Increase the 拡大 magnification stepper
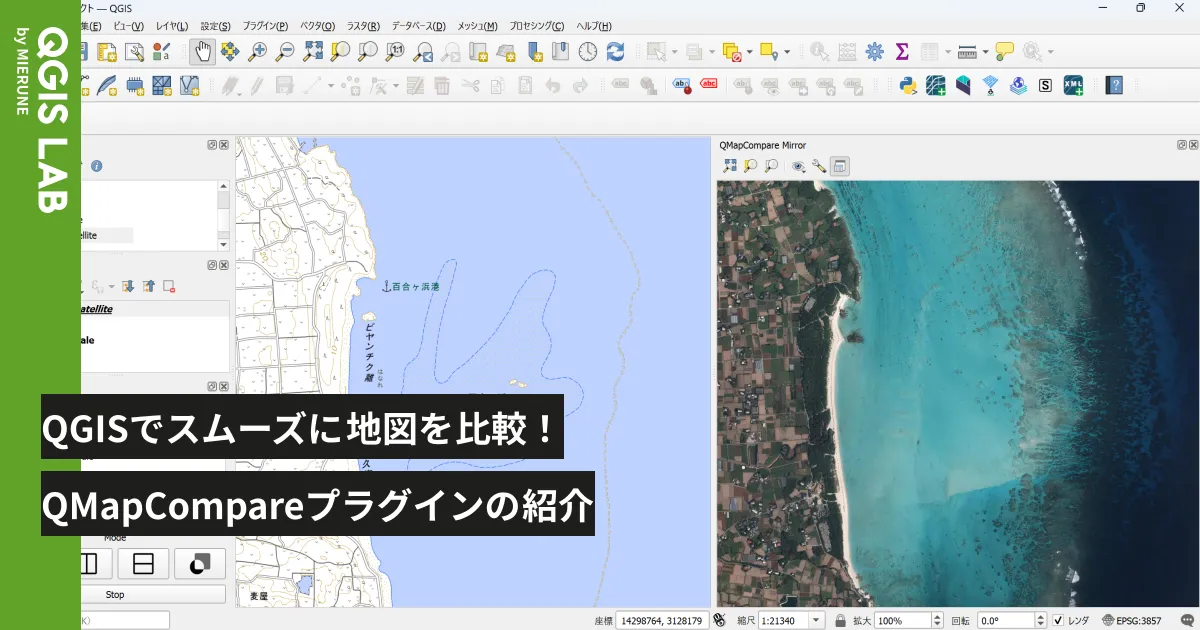 [935, 616]
